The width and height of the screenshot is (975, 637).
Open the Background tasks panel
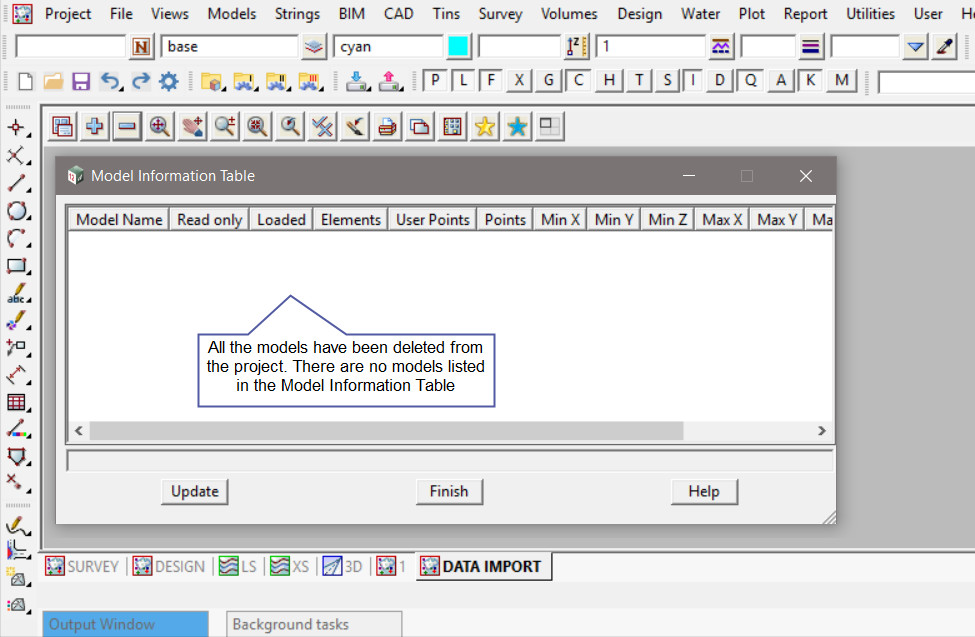coord(314,624)
